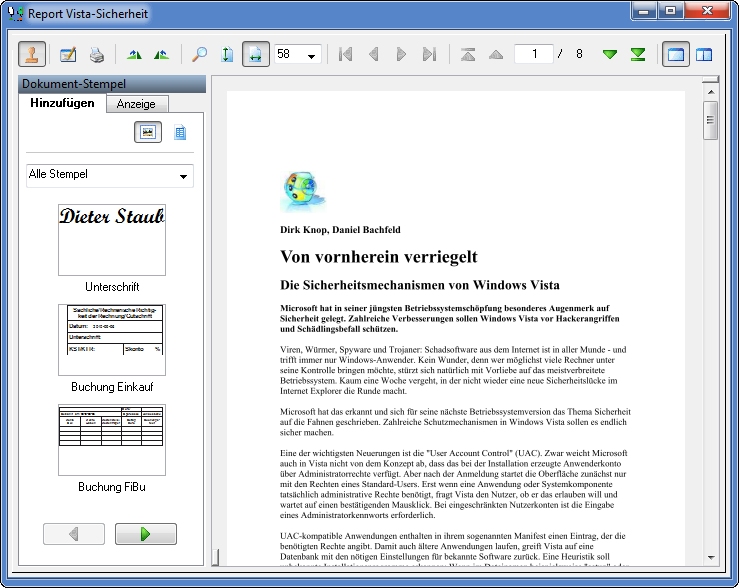The height and width of the screenshot is (588, 739).
Task: Click the total pages value 8
Action: click(x=579, y=54)
